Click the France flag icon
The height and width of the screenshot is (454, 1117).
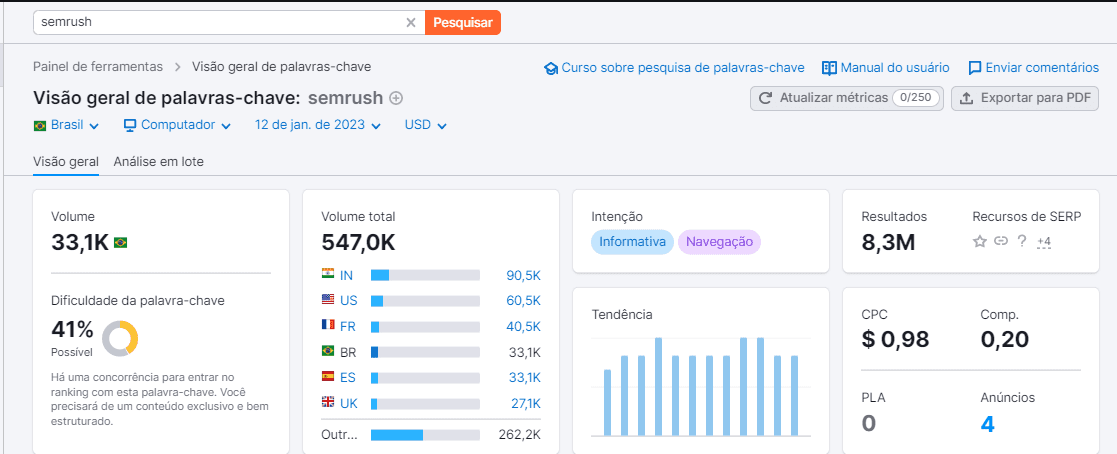pyautogui.click(x=328, y=325)
